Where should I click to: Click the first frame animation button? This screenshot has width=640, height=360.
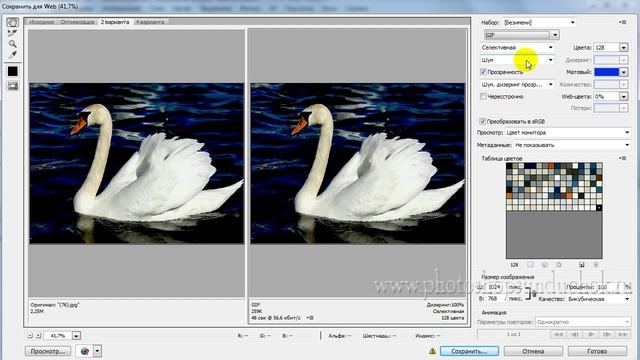point(558,334)
